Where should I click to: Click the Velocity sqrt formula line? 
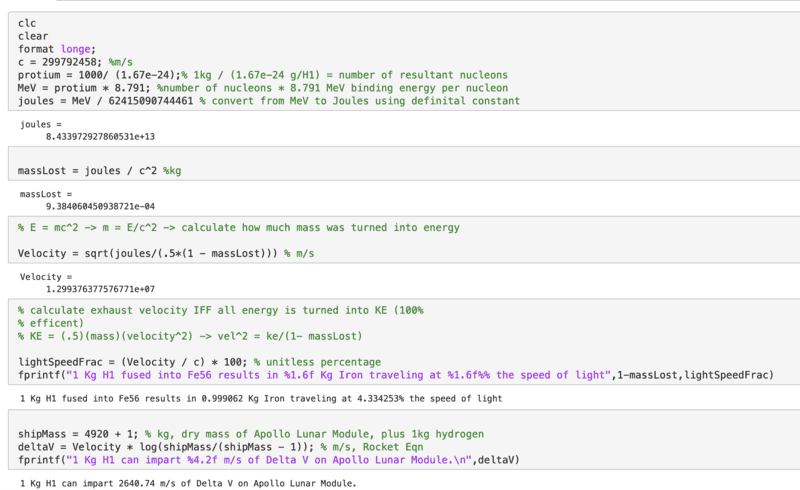[166, 254]
